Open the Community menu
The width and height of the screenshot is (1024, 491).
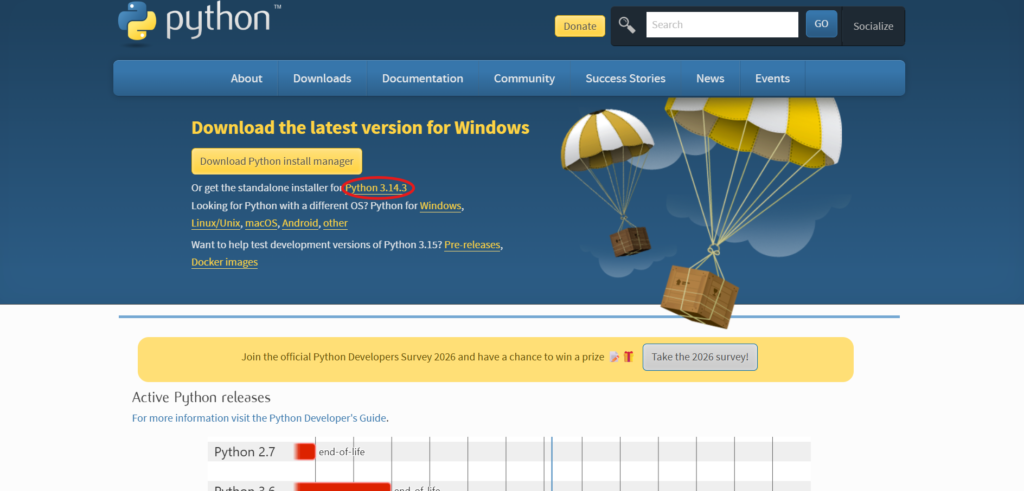point(524,78)
